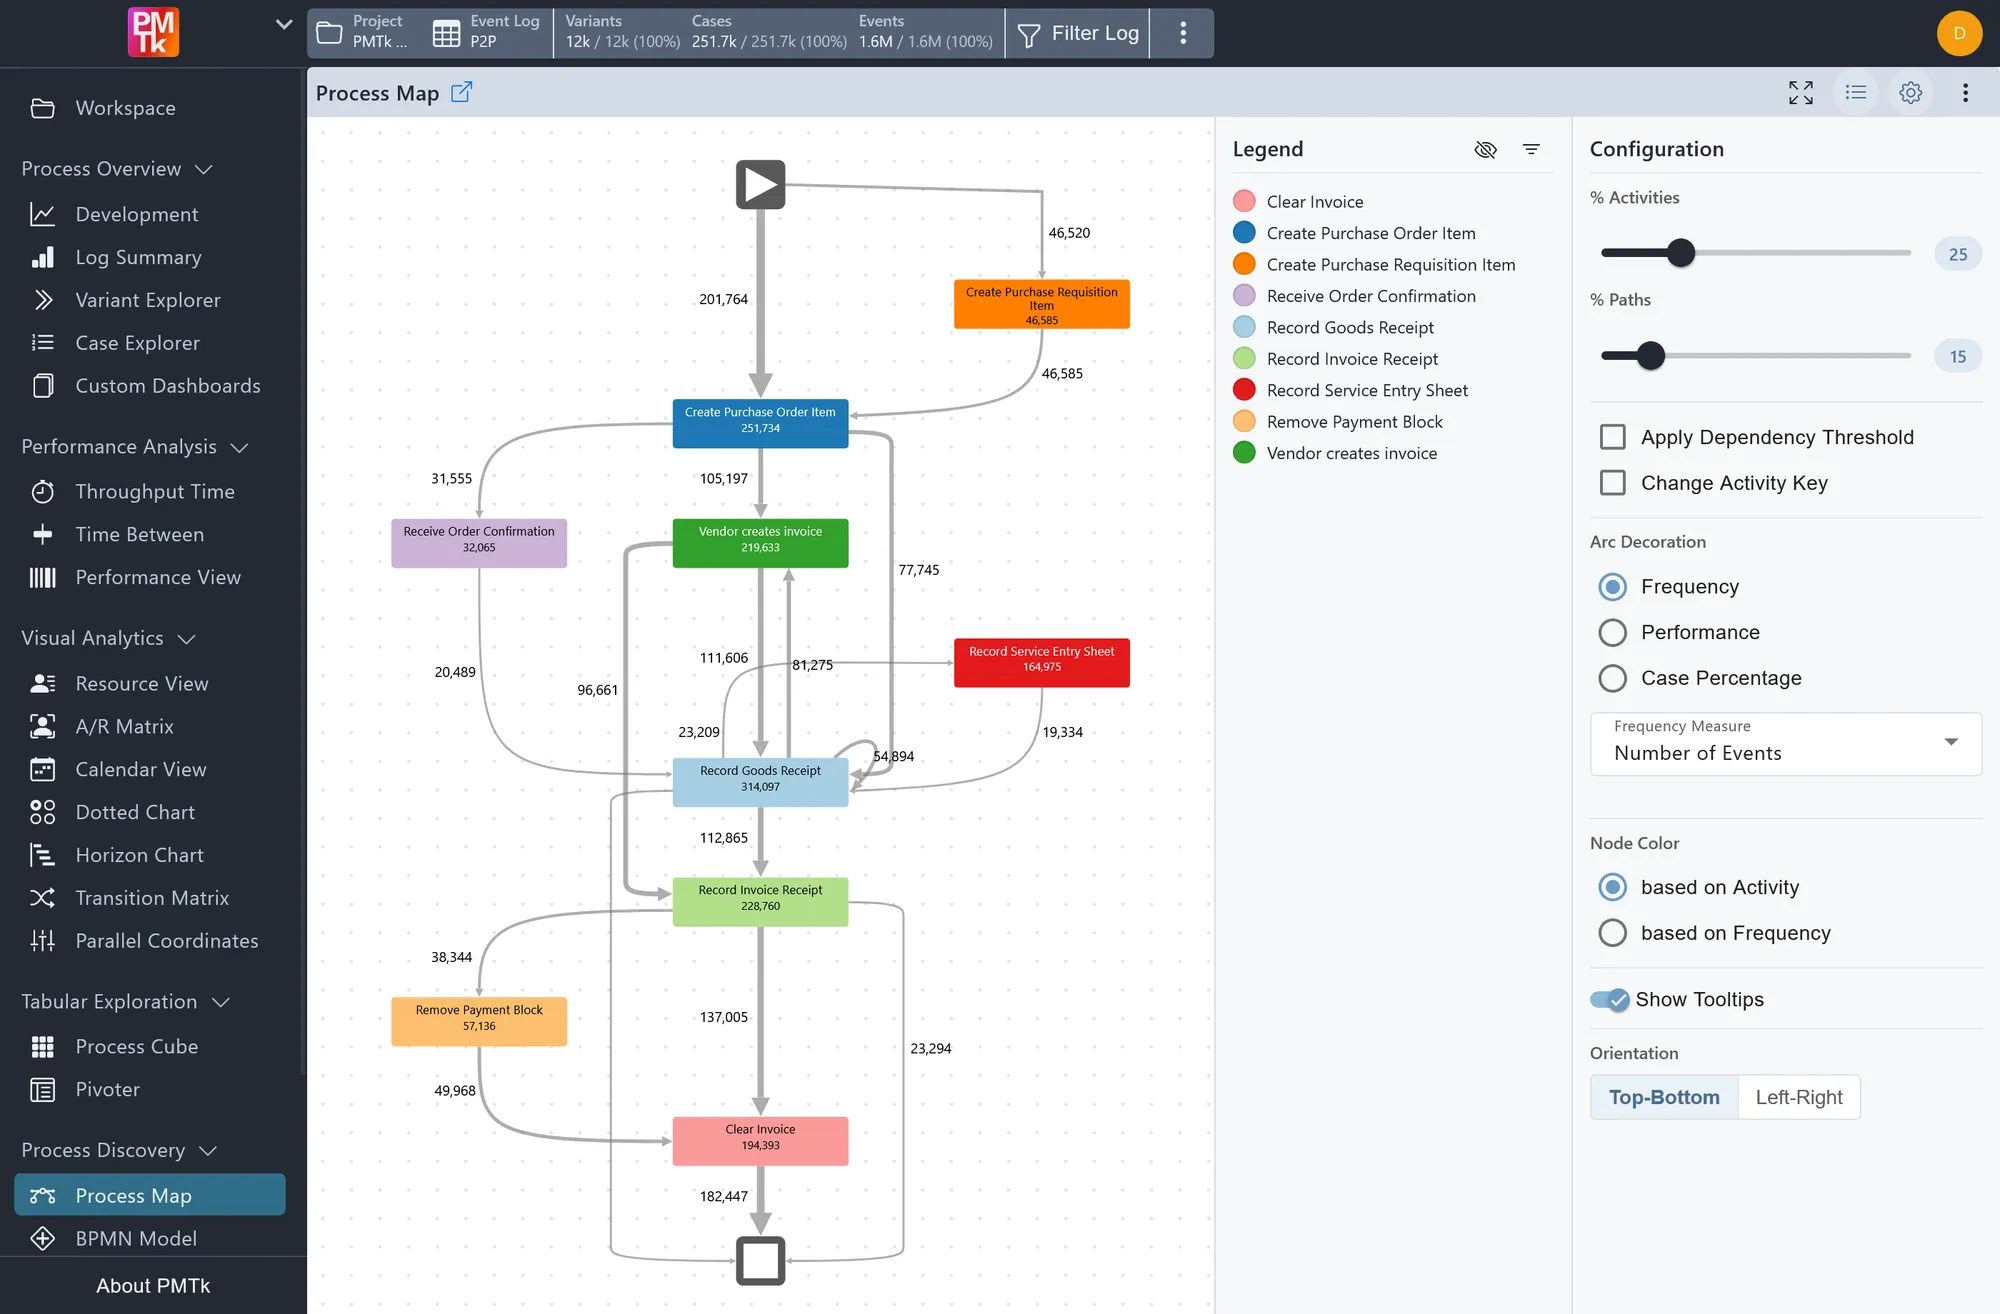
Task: Open Variant Explorer chevrons icon
Action: 43,300
